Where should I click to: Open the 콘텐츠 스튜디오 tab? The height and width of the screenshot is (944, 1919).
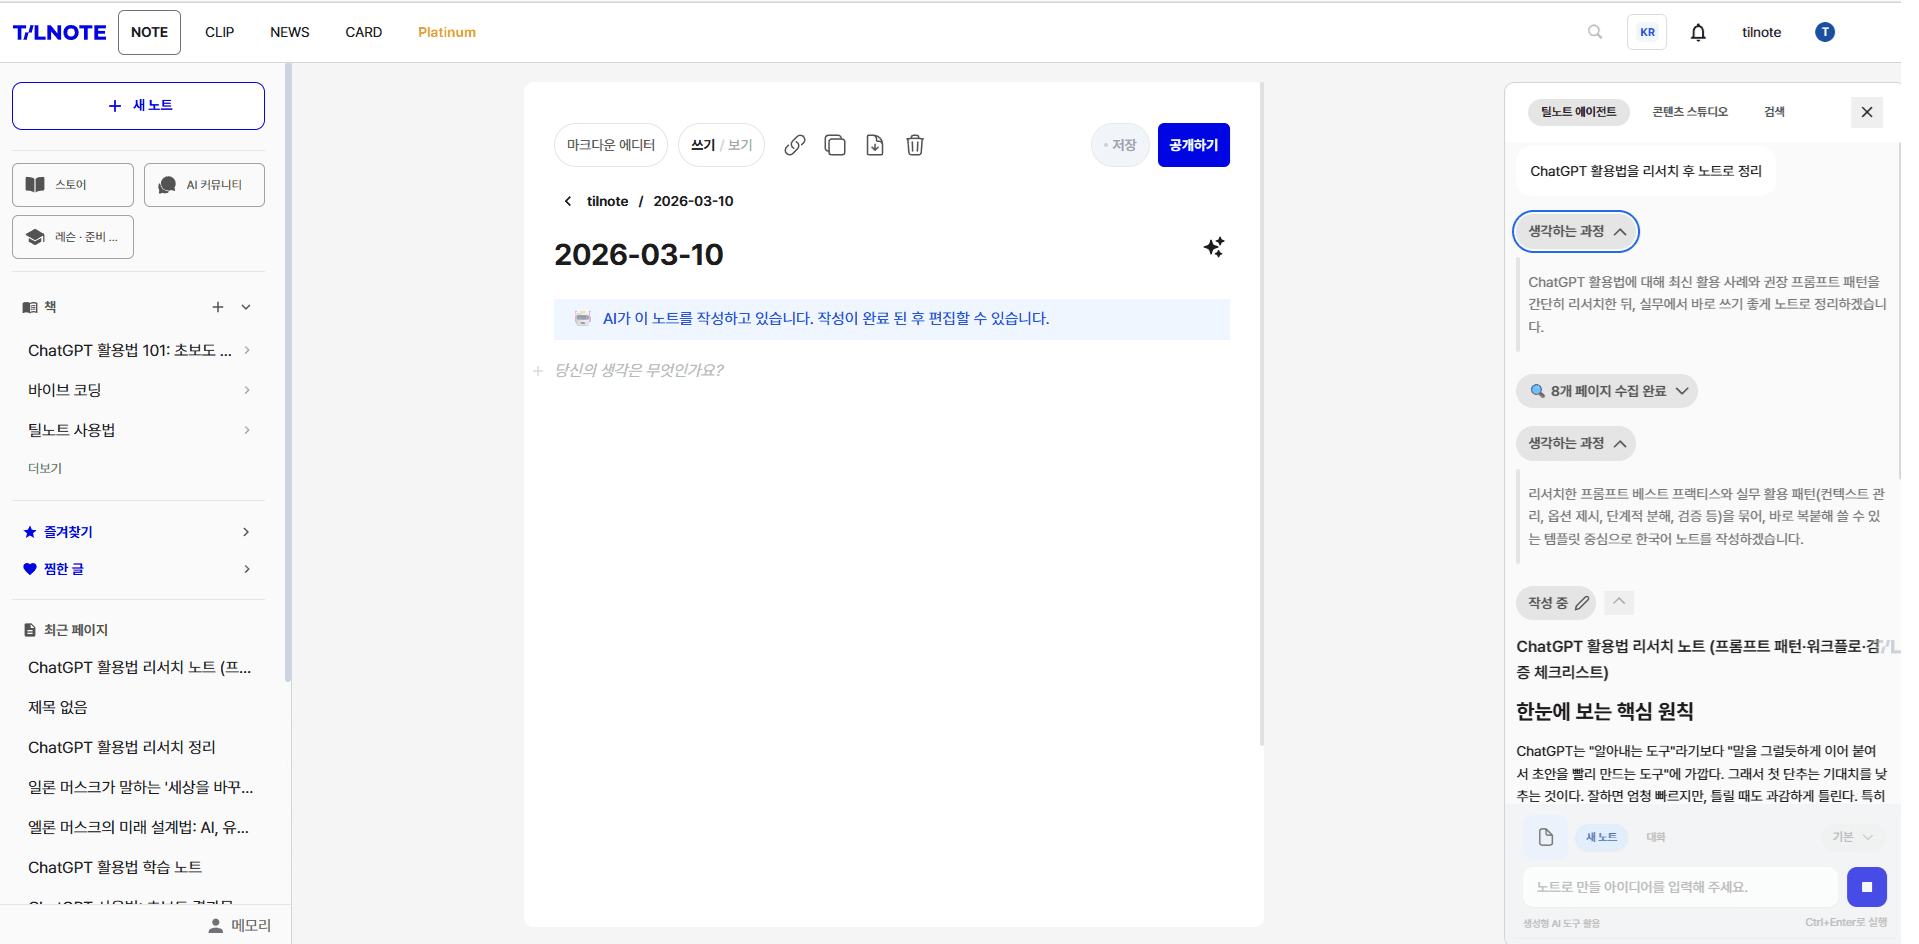1690,112
